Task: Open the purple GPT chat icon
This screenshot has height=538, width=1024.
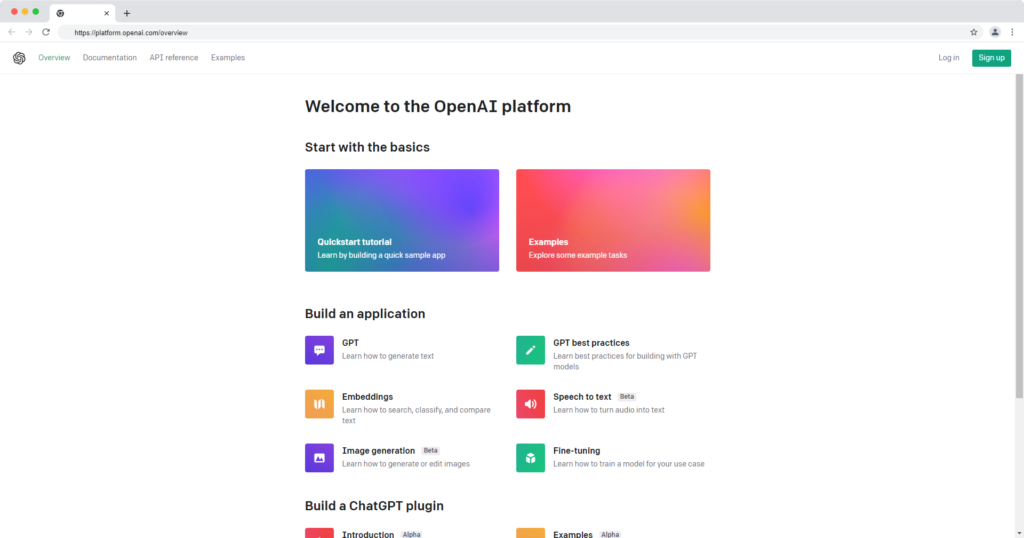Action: 319,350
